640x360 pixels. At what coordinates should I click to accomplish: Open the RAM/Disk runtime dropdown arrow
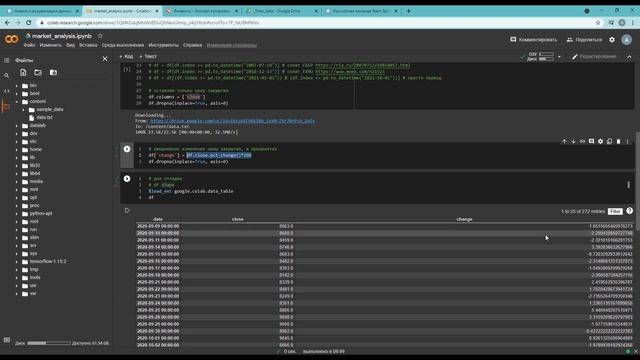559,57
